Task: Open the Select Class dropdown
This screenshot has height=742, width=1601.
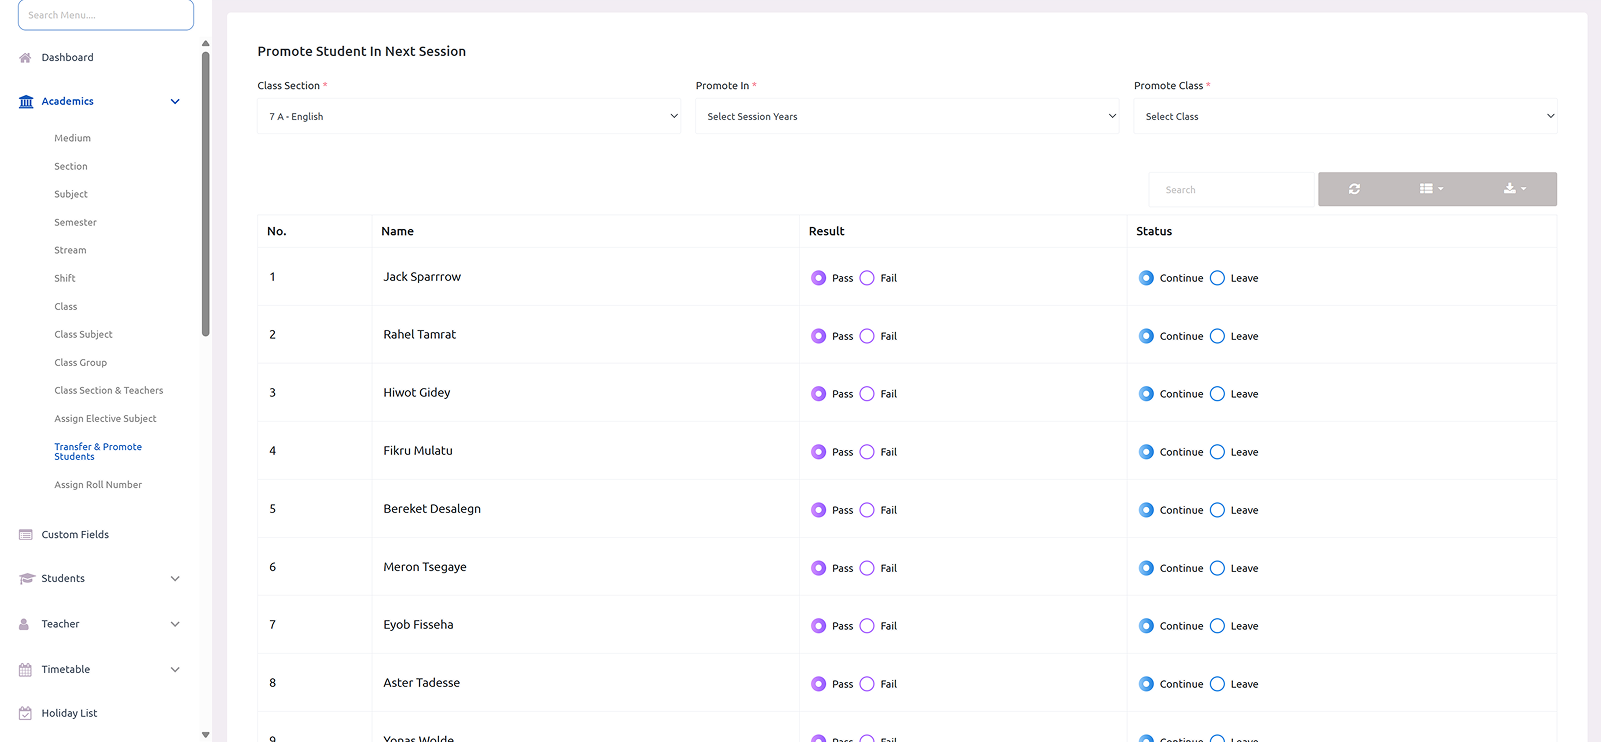Action: click(1344, 117)
